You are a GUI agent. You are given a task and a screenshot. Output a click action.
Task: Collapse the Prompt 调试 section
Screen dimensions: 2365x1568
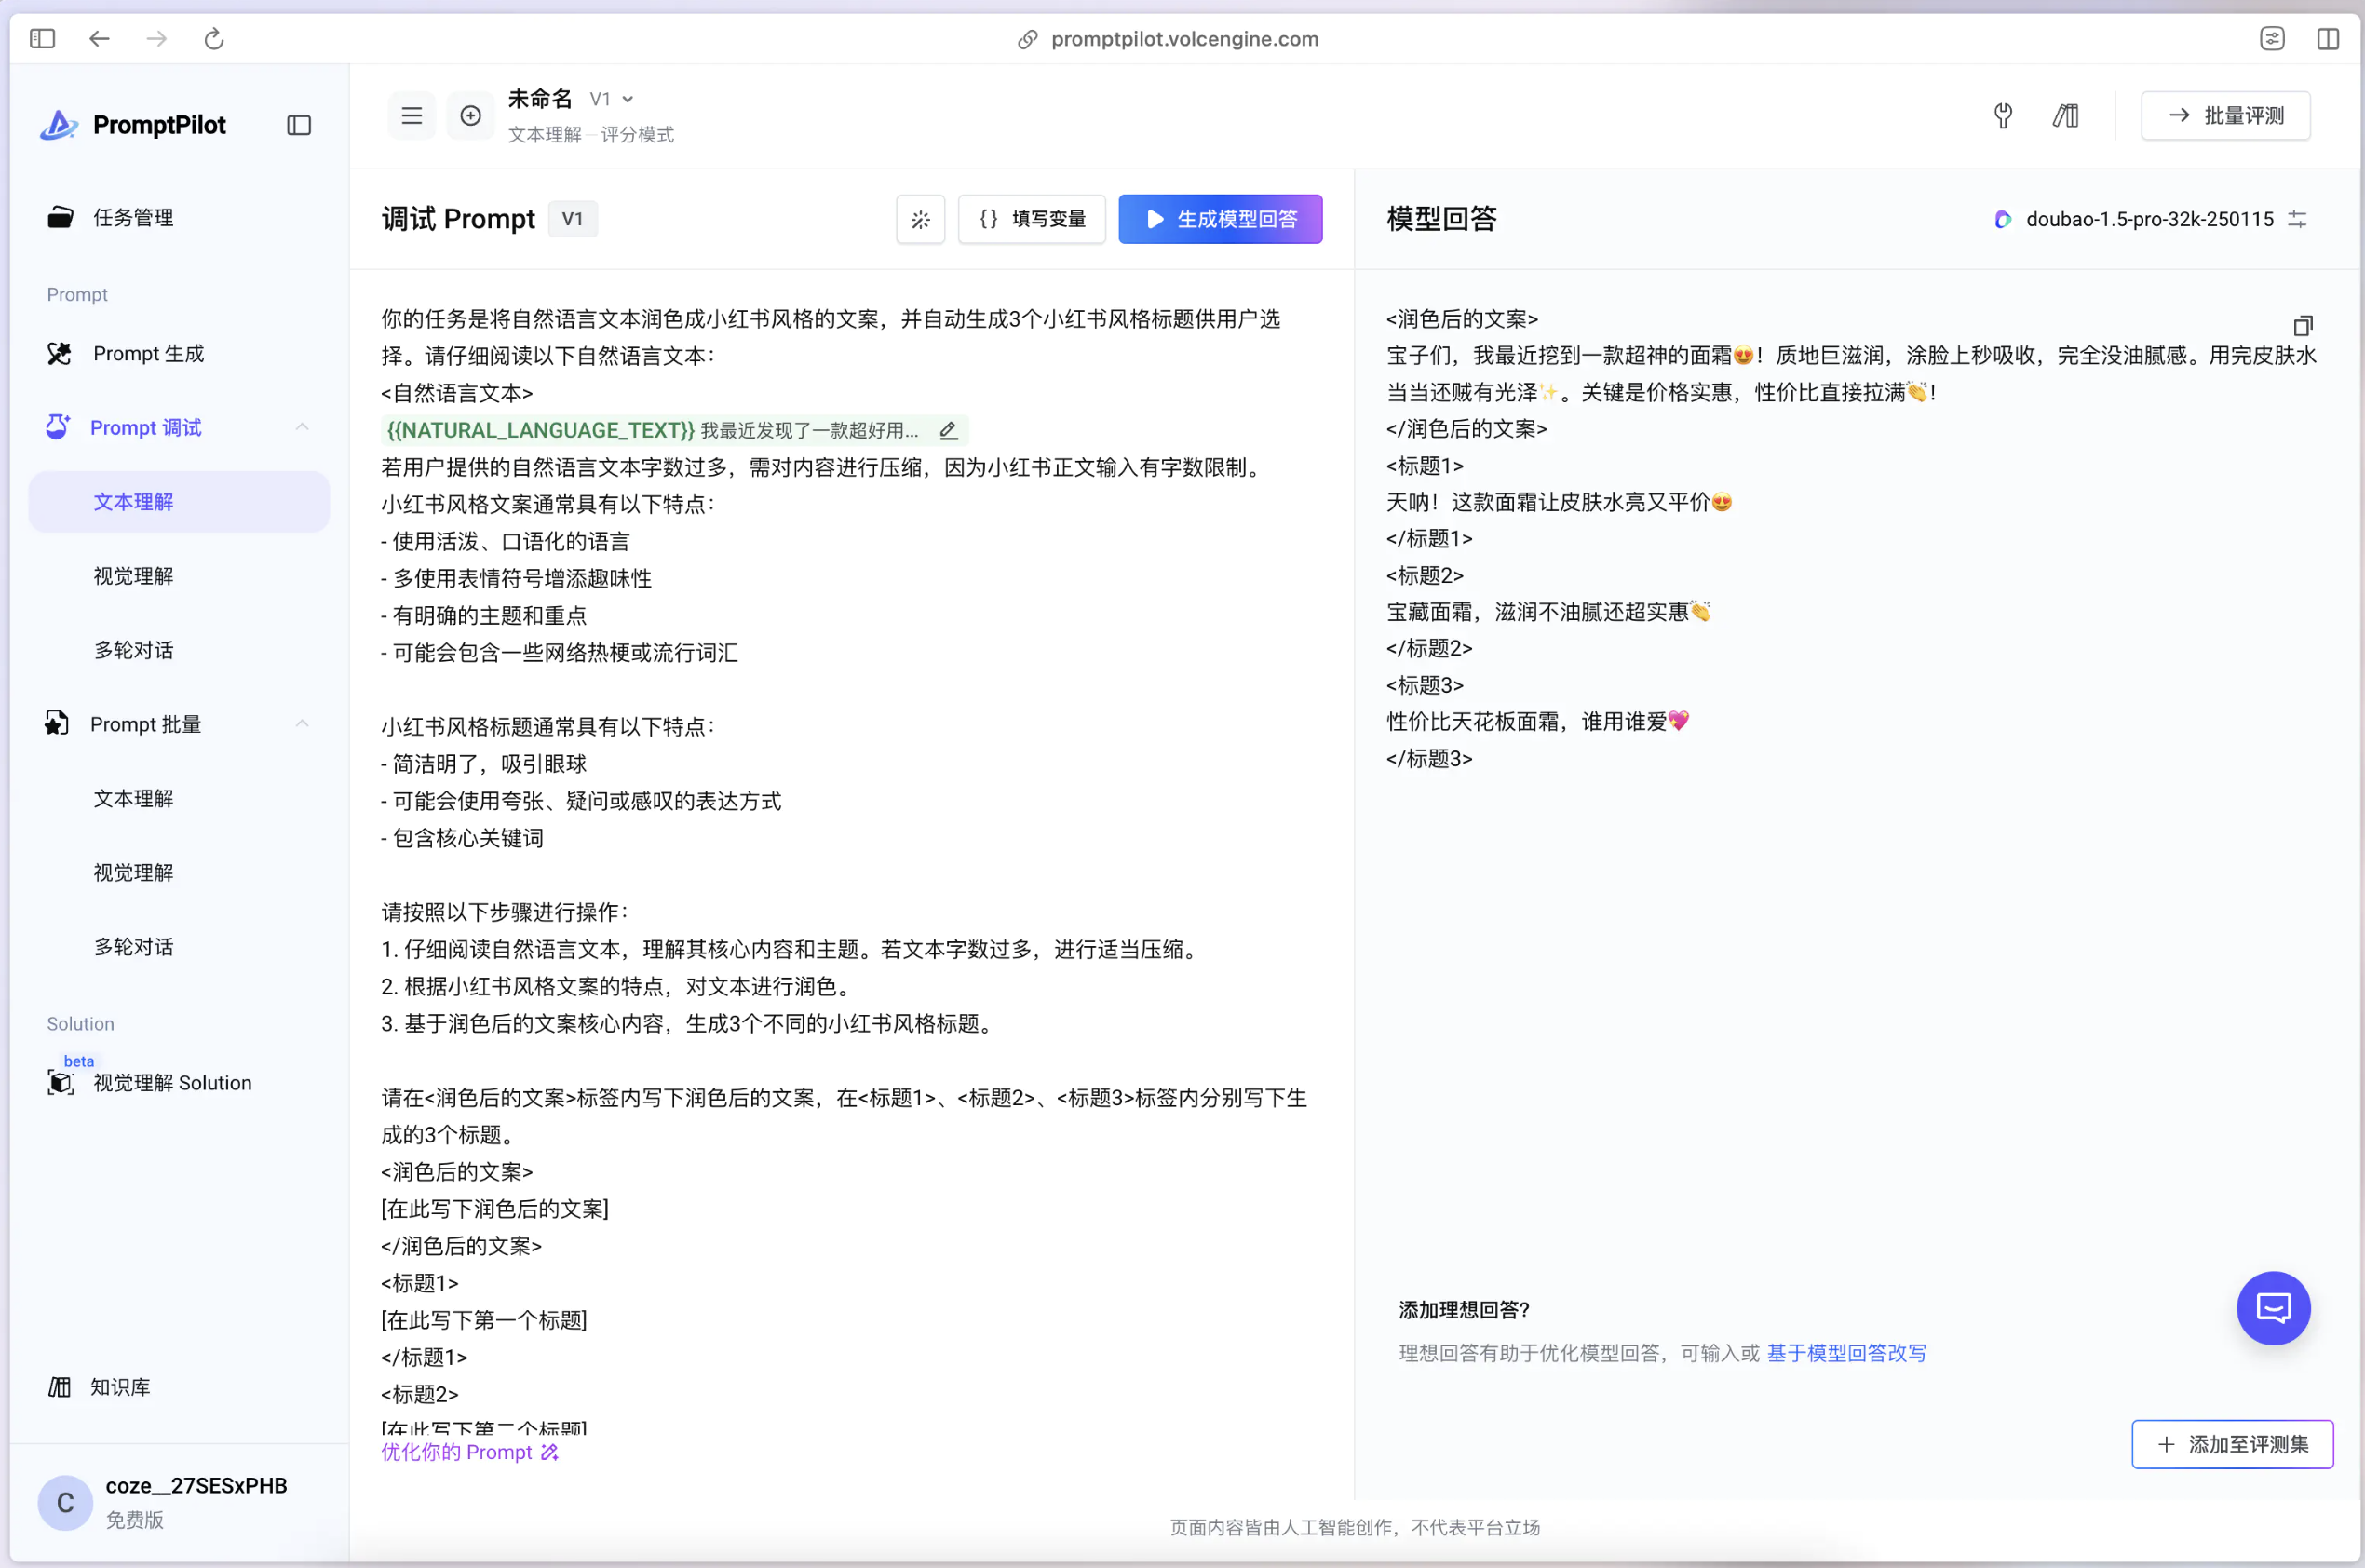(x=302, y=427)
